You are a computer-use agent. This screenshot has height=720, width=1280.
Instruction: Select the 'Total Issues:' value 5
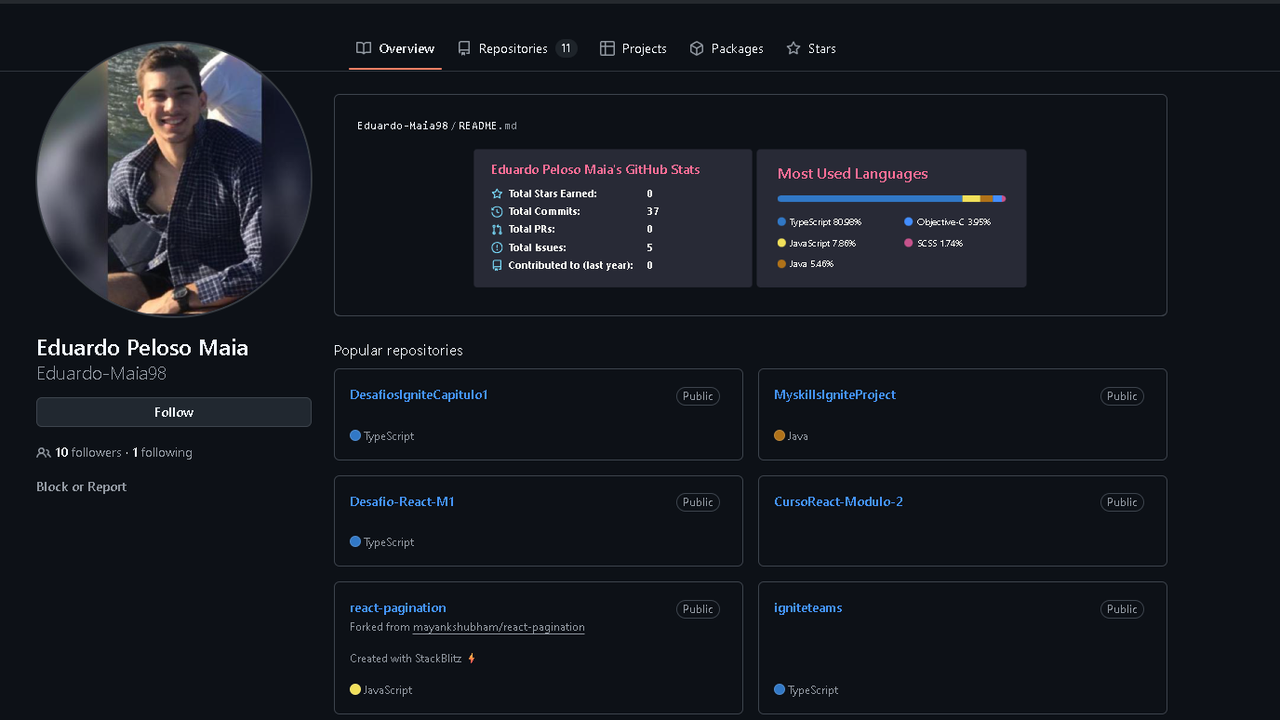(650, 248)
